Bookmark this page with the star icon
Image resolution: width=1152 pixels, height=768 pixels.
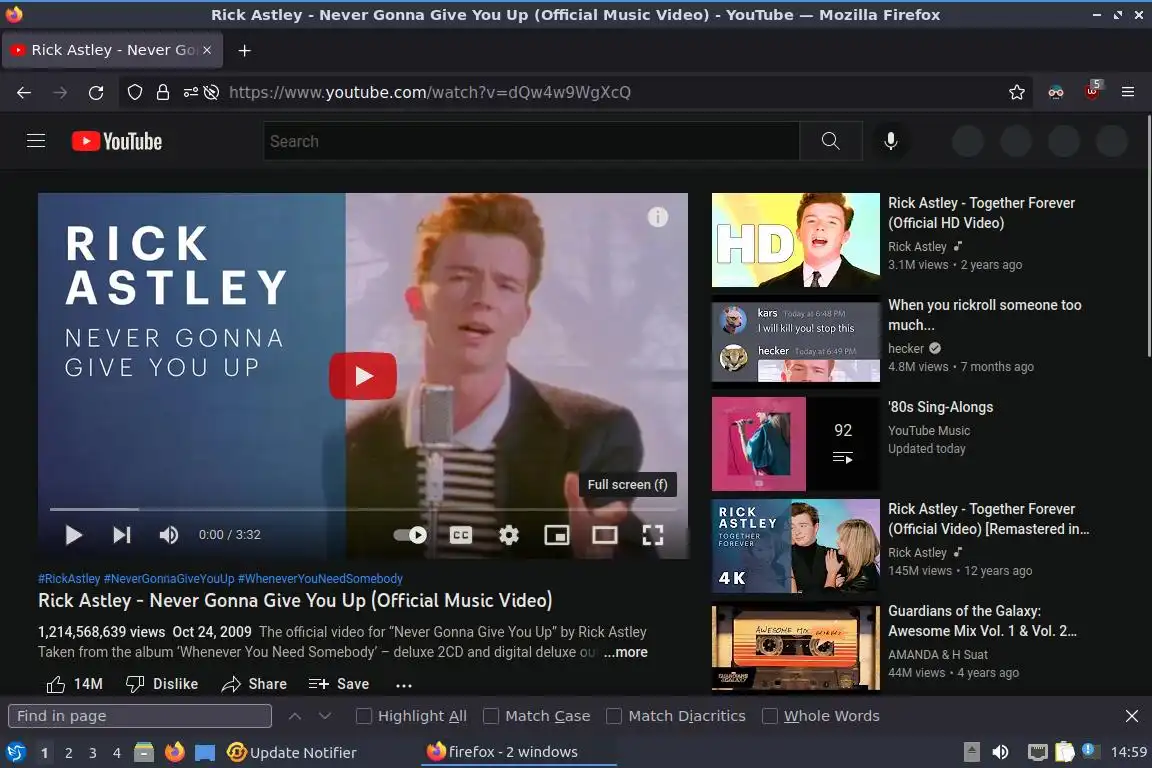pos(1017,93)
